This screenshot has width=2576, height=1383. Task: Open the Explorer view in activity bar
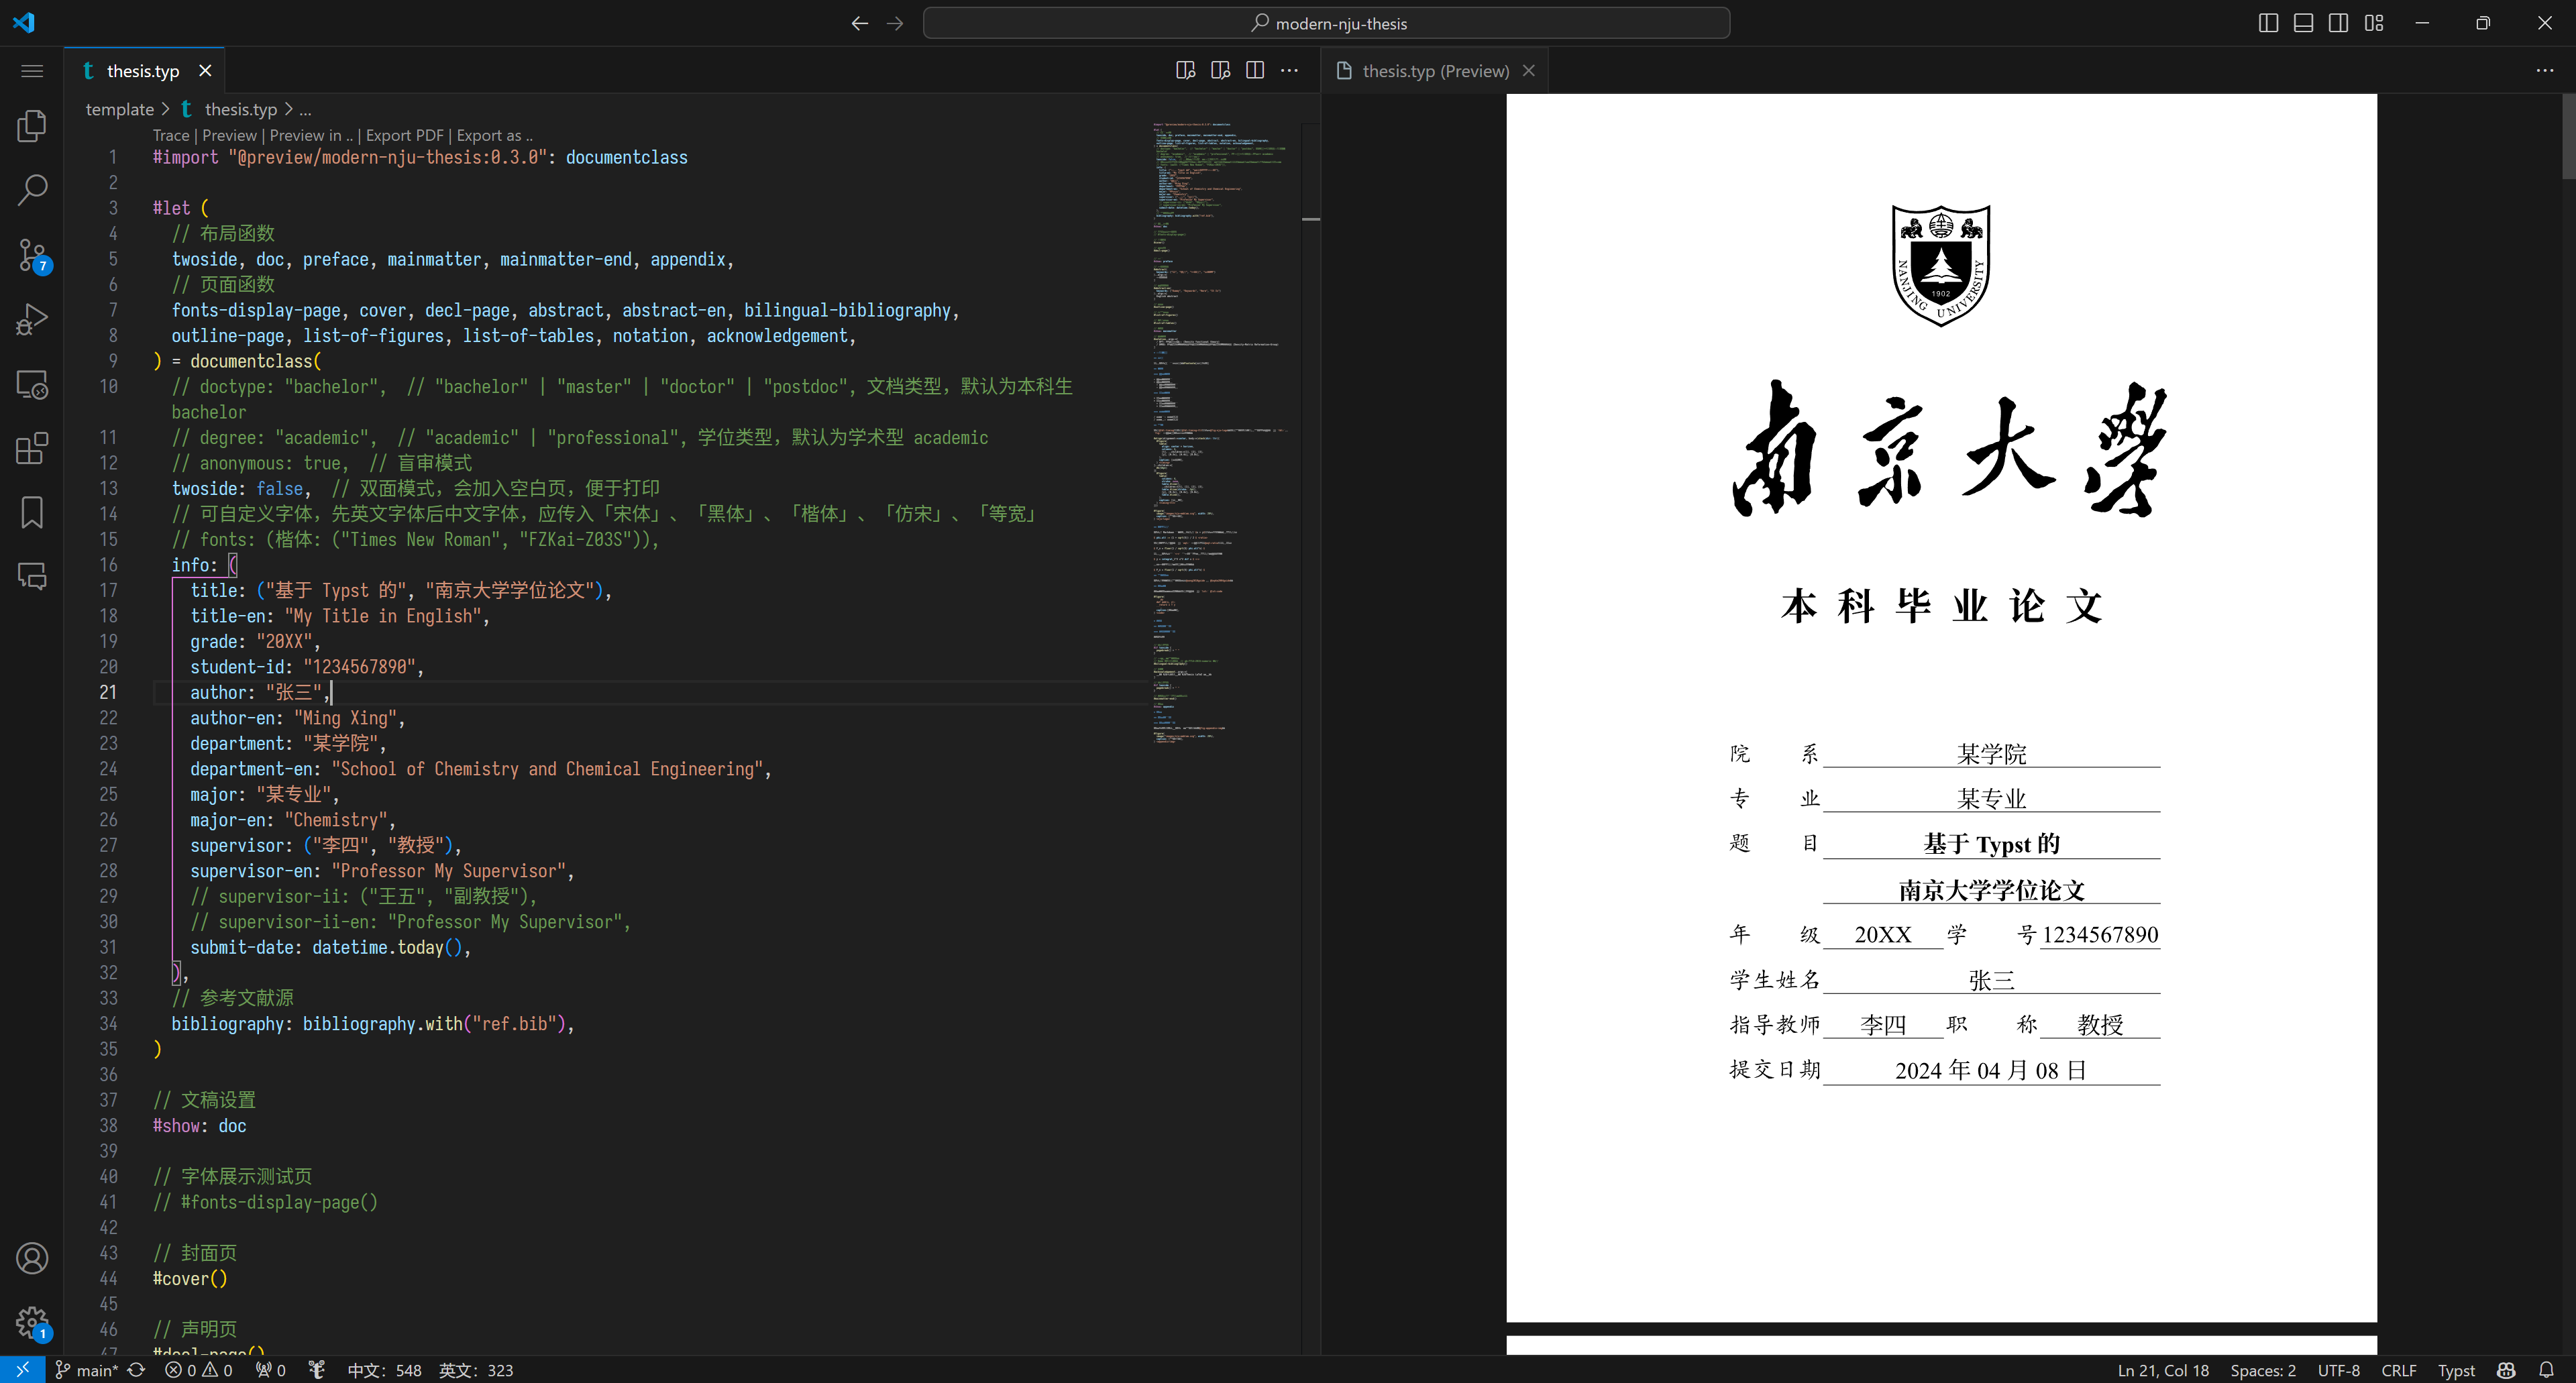pos(32,126)
